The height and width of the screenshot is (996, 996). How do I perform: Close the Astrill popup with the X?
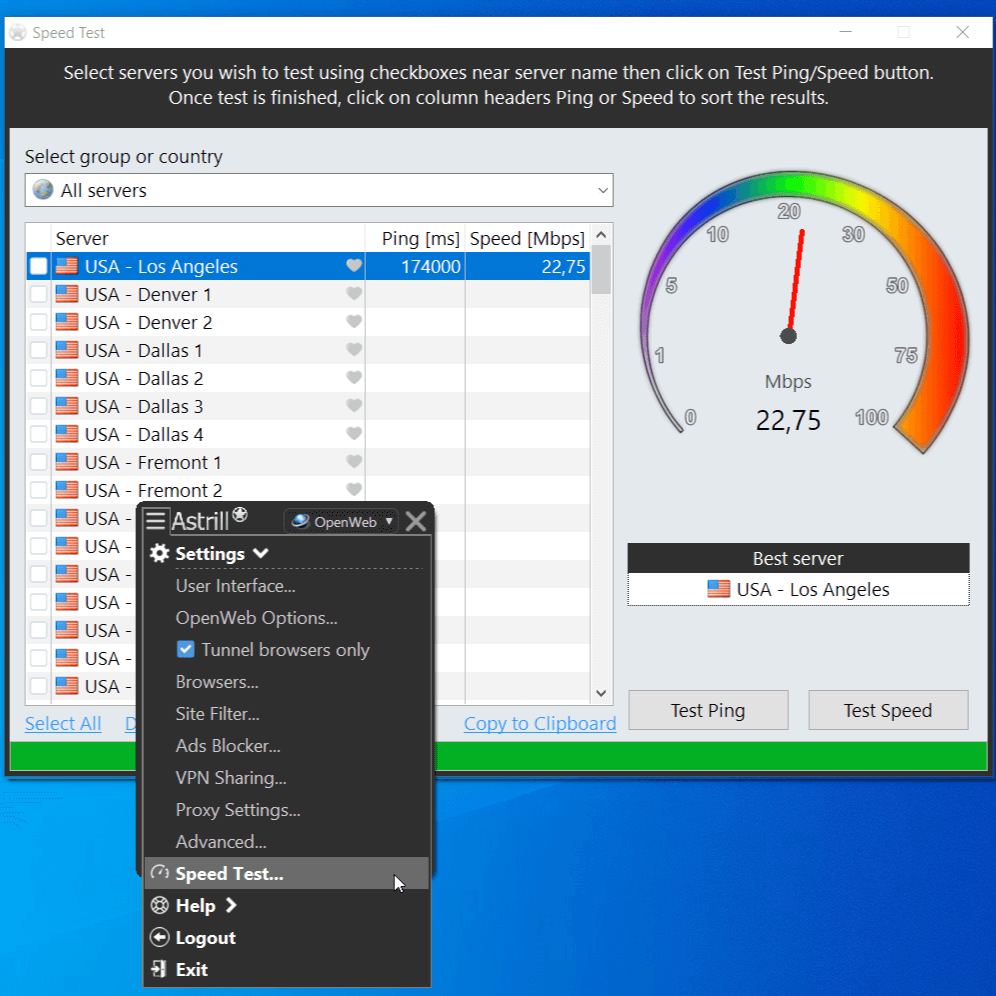click(416, 522)
